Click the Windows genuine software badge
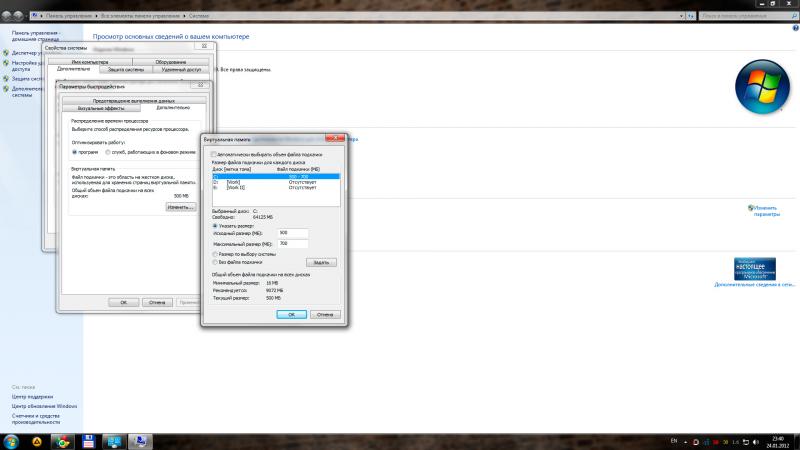This screenshot has height=450, width=800. (755, 269)
